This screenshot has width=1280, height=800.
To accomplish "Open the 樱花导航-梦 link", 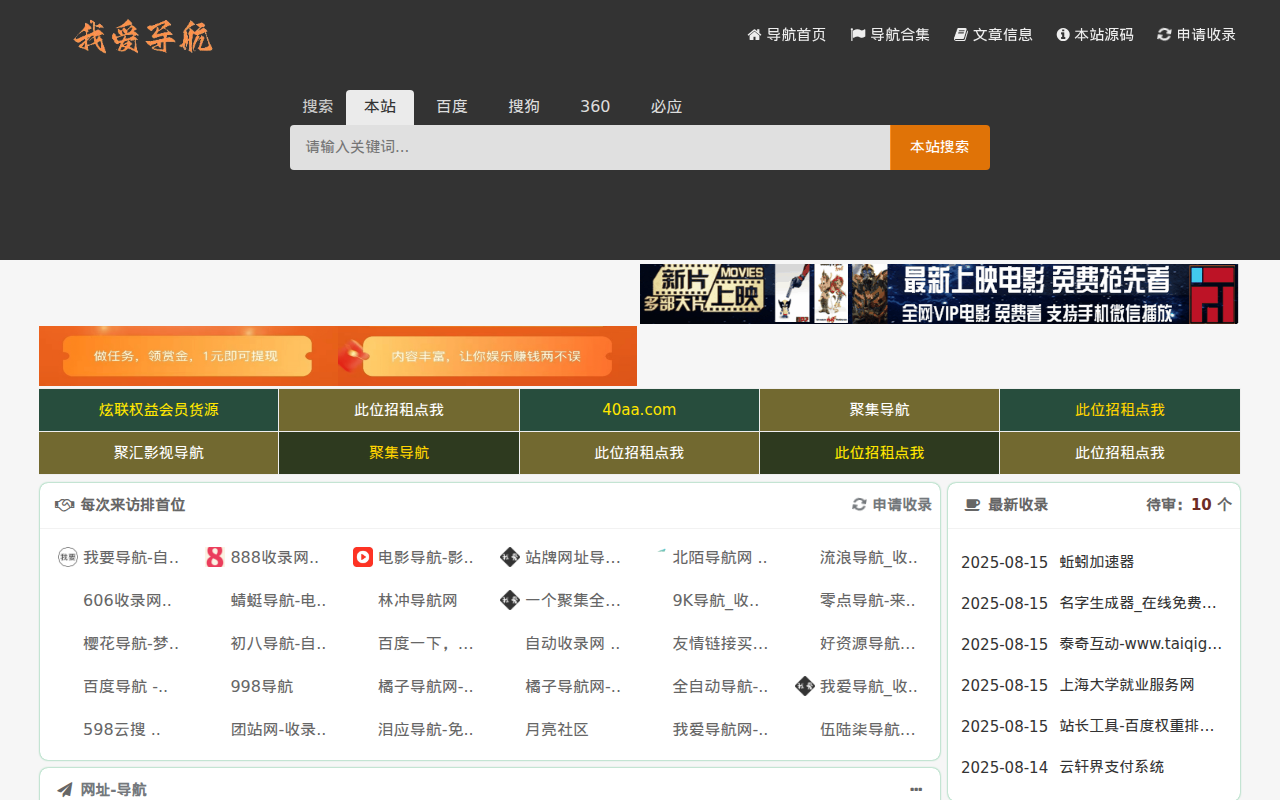I will pyautogui.click(x=132, y=643).
